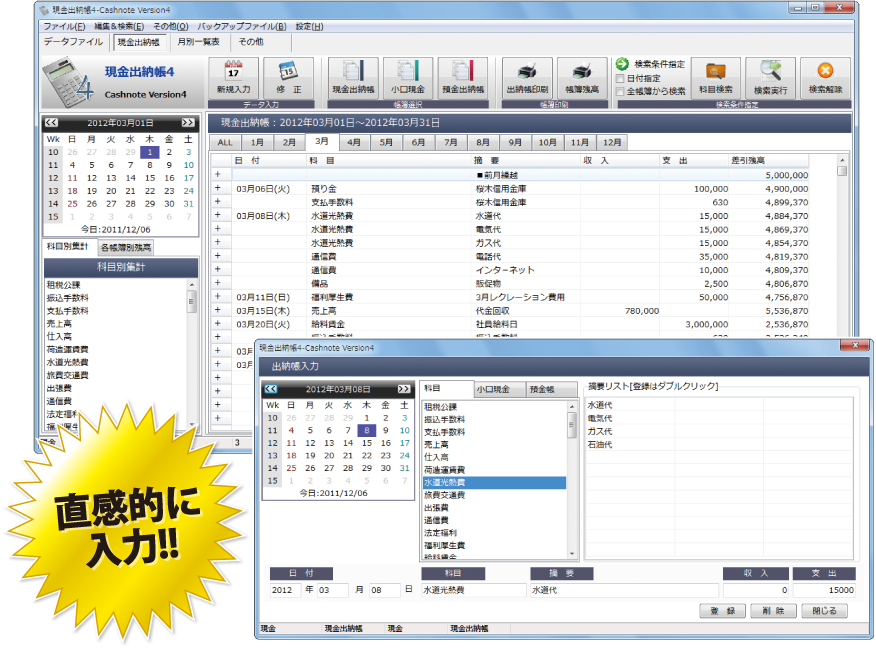Open the 現金出納帳 ledger icon
The height and width of the screenshot is (648, 876).
pyautogui.click(x=352, y=74)
